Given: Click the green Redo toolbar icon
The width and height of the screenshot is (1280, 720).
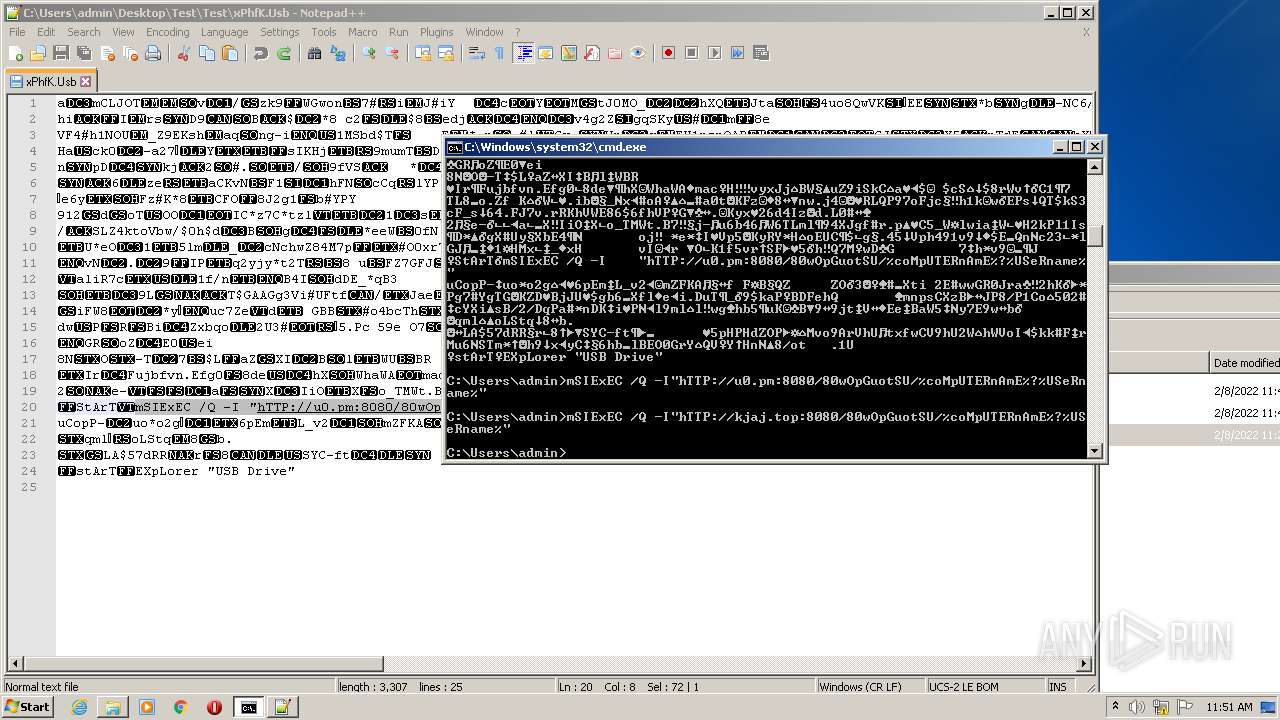Looking at the screenshot, I should 284,53.
